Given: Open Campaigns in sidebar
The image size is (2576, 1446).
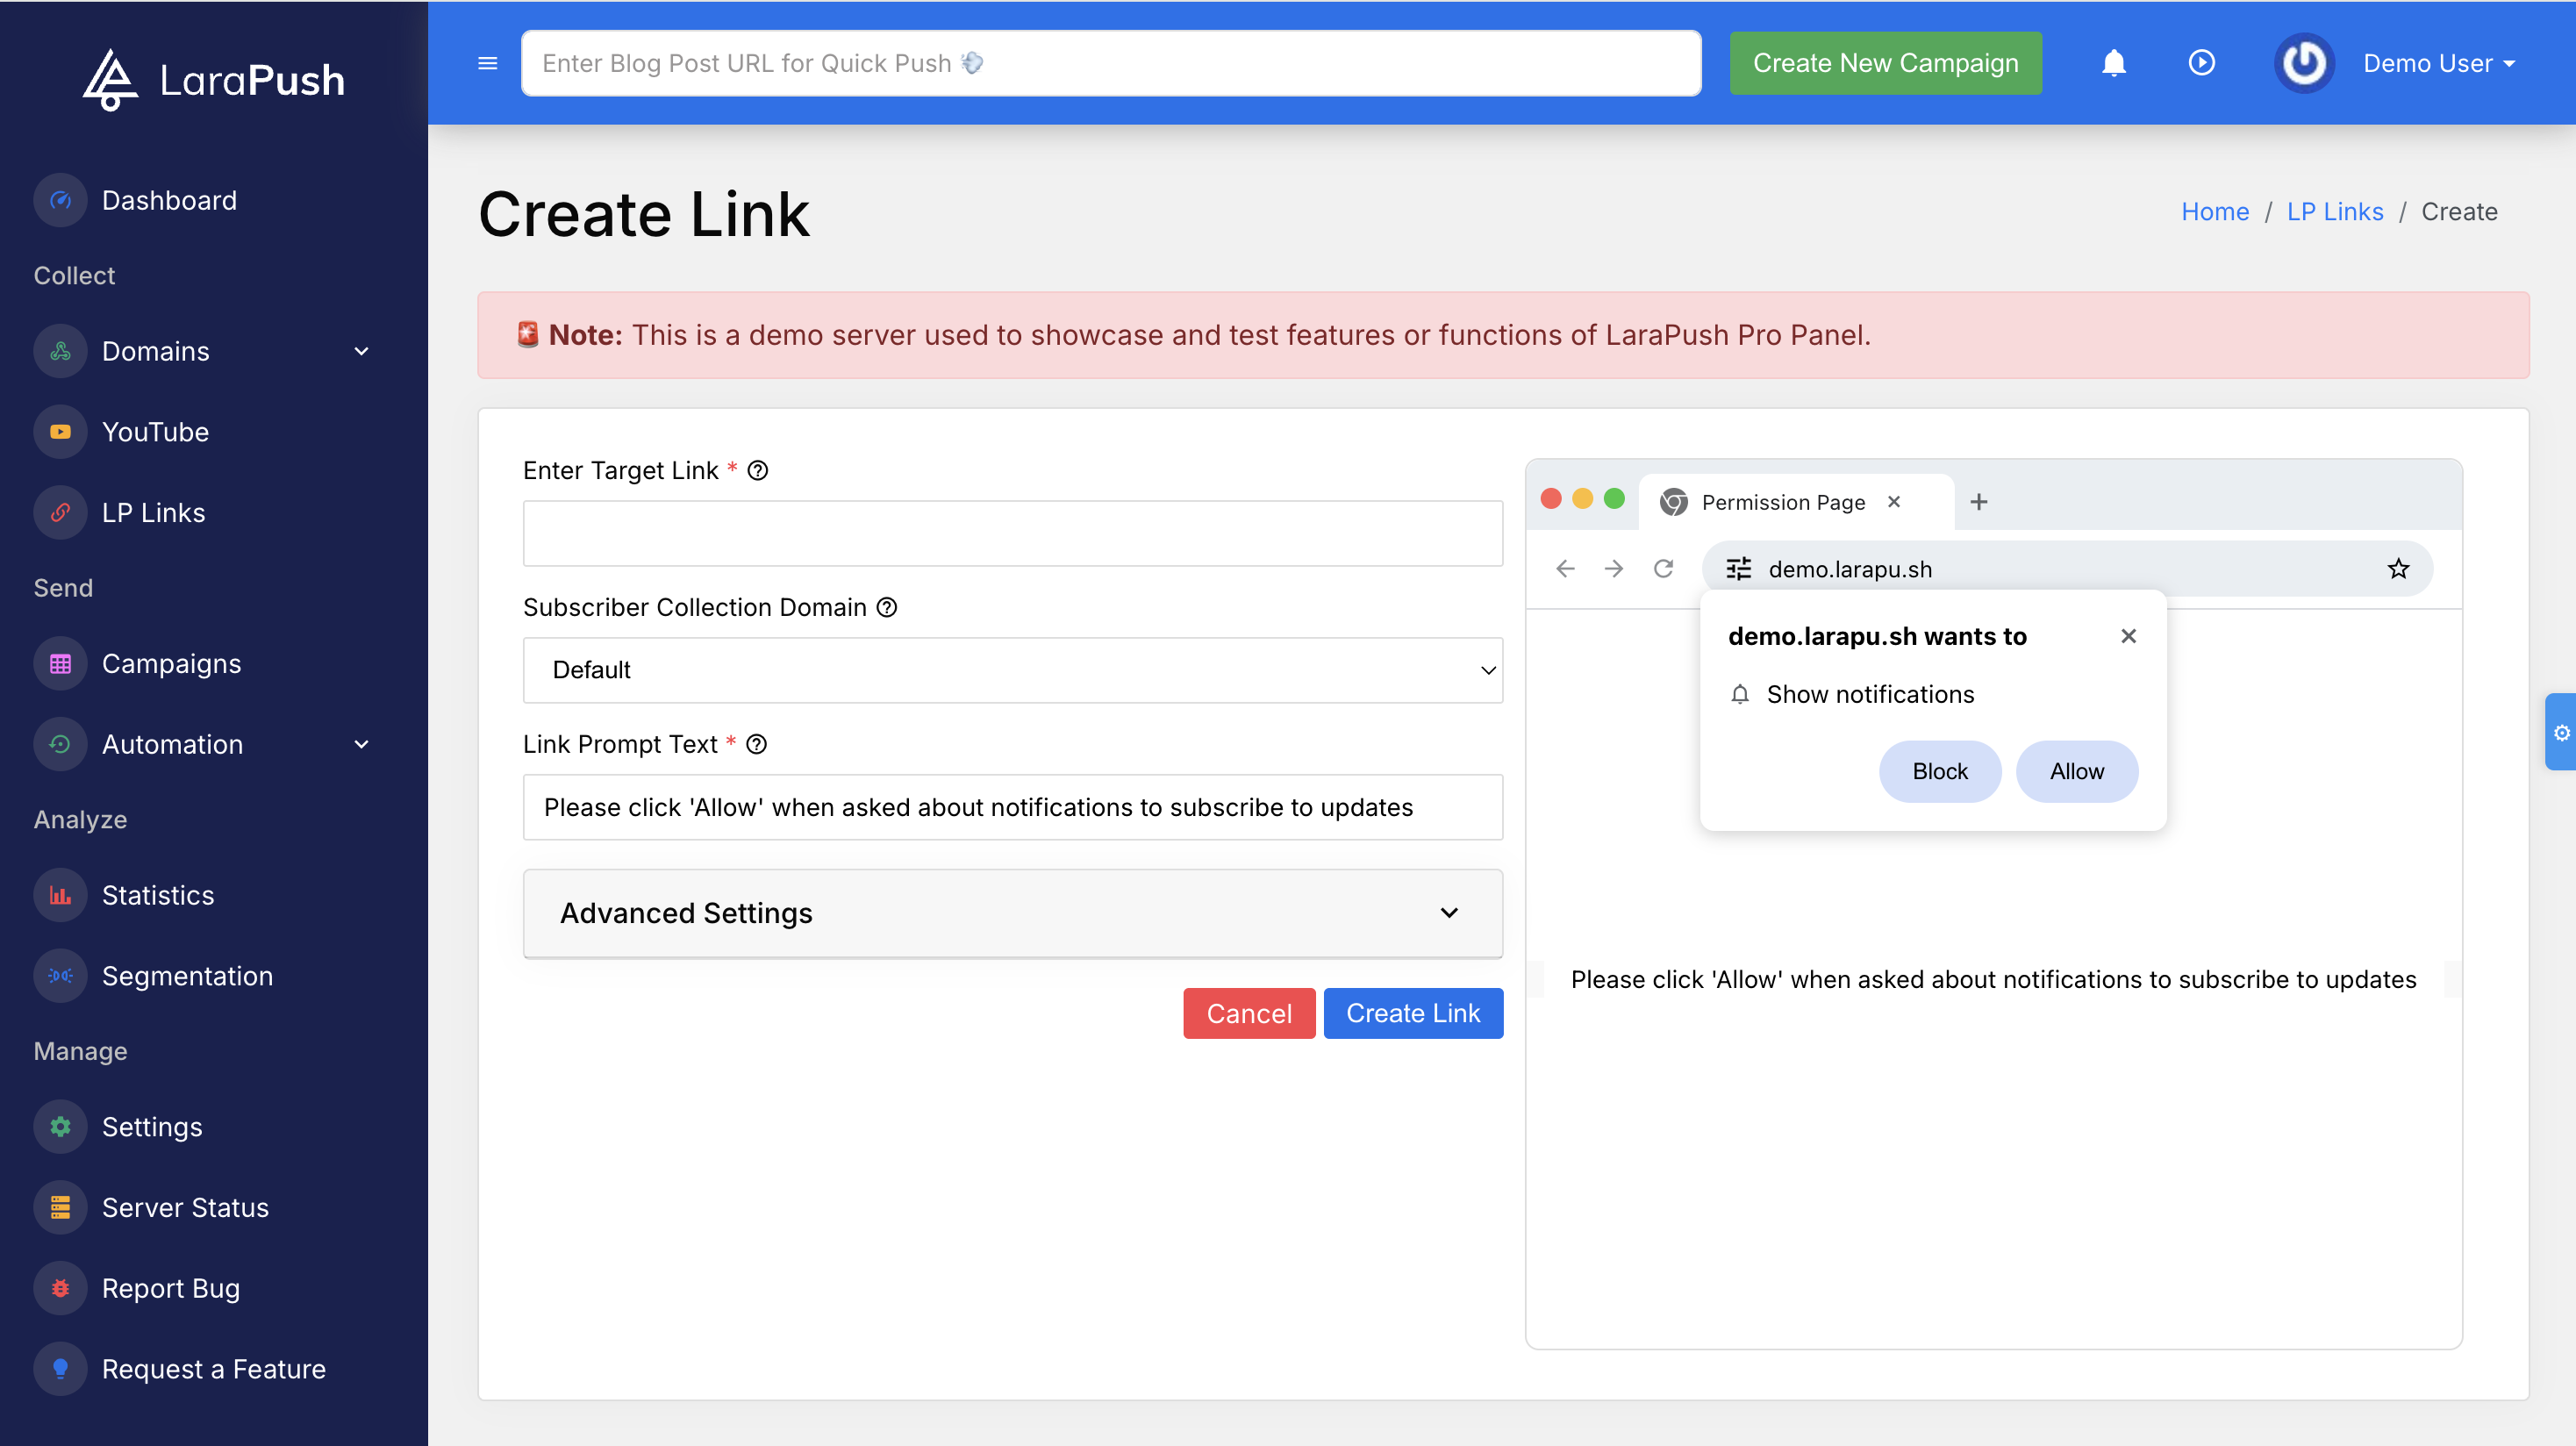Looking at the screenshot, I should 171,664.
